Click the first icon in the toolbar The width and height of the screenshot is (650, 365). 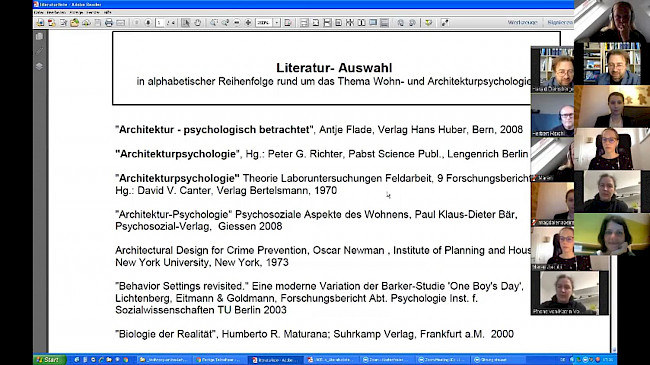[x=40, y=23]
